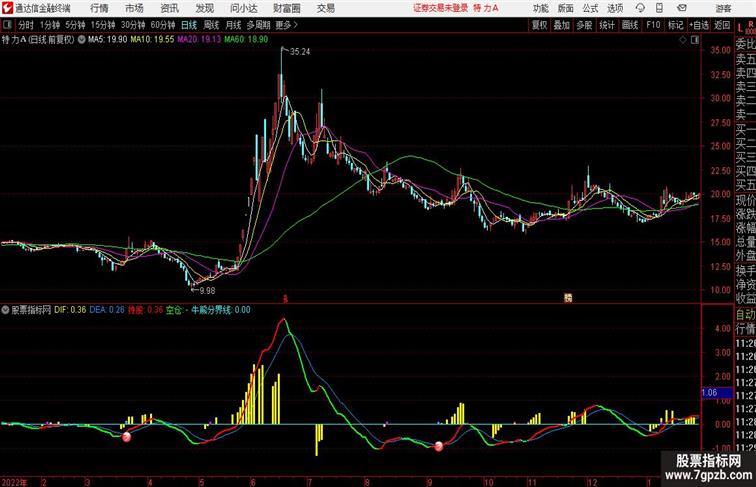This screenshot has width=756, height=487.
Task: Open the 发现 menu
Action: click(x=204, y=8)
